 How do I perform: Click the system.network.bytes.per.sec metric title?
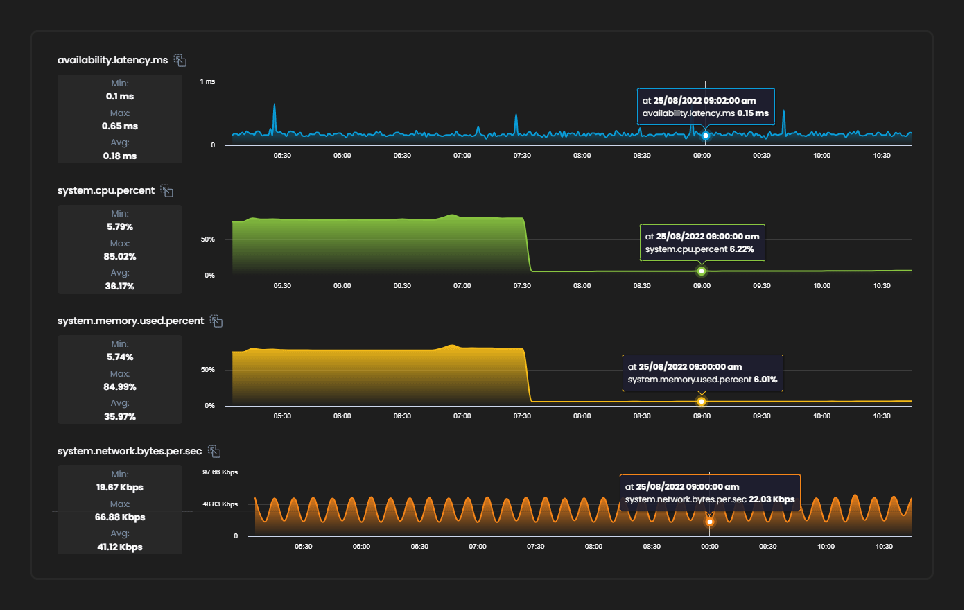coord(130,451)
